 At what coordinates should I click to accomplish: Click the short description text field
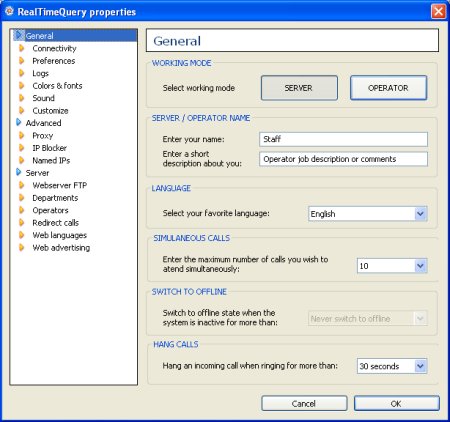tap(343, 159)
